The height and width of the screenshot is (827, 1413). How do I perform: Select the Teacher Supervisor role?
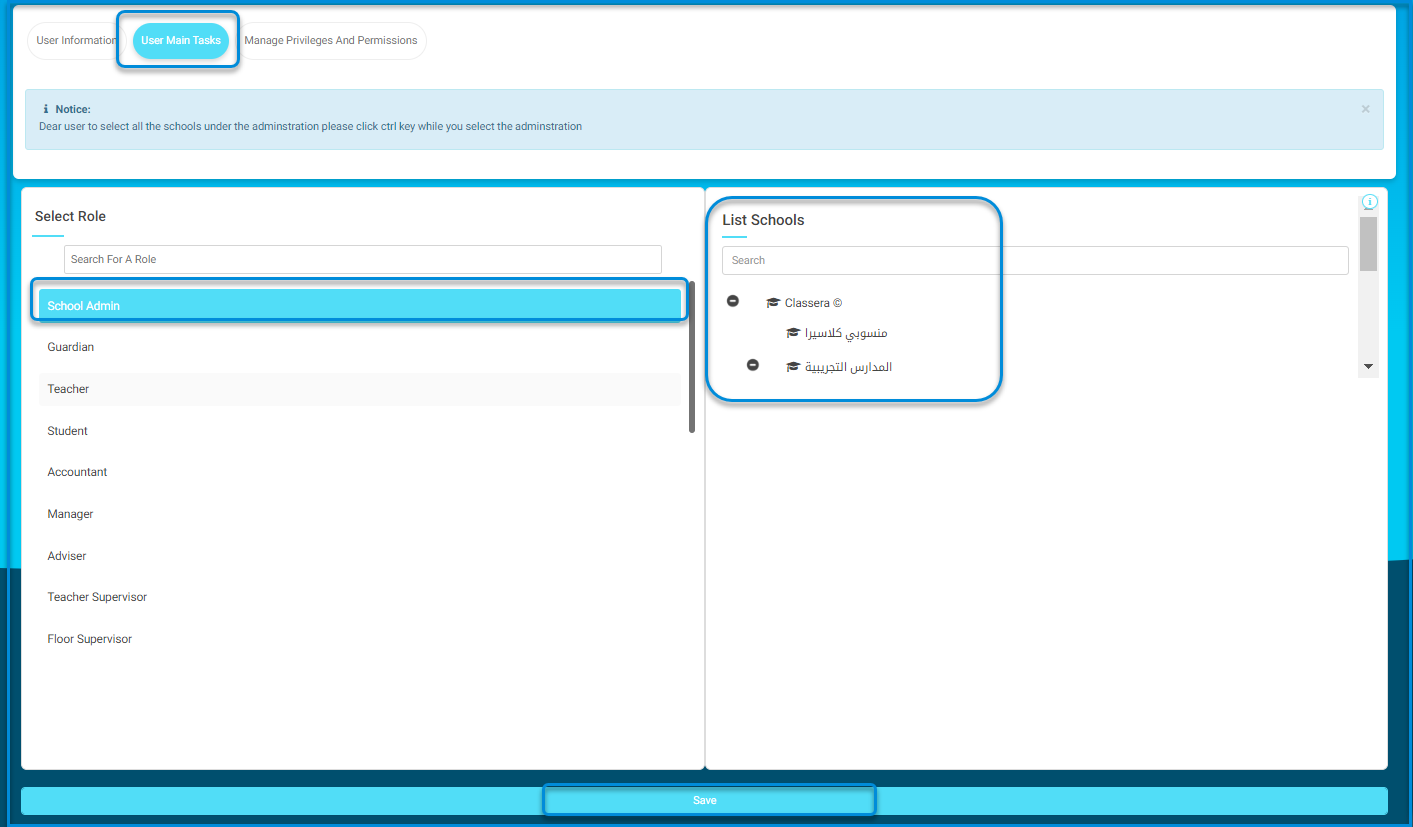click(360, 597)
